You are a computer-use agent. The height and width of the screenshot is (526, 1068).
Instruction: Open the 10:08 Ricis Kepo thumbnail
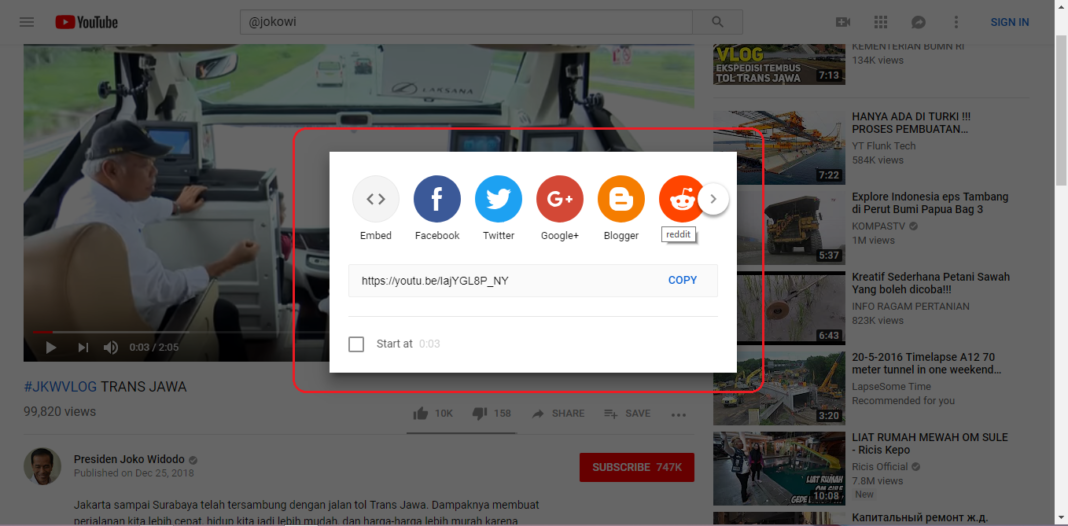coord(779,469)
